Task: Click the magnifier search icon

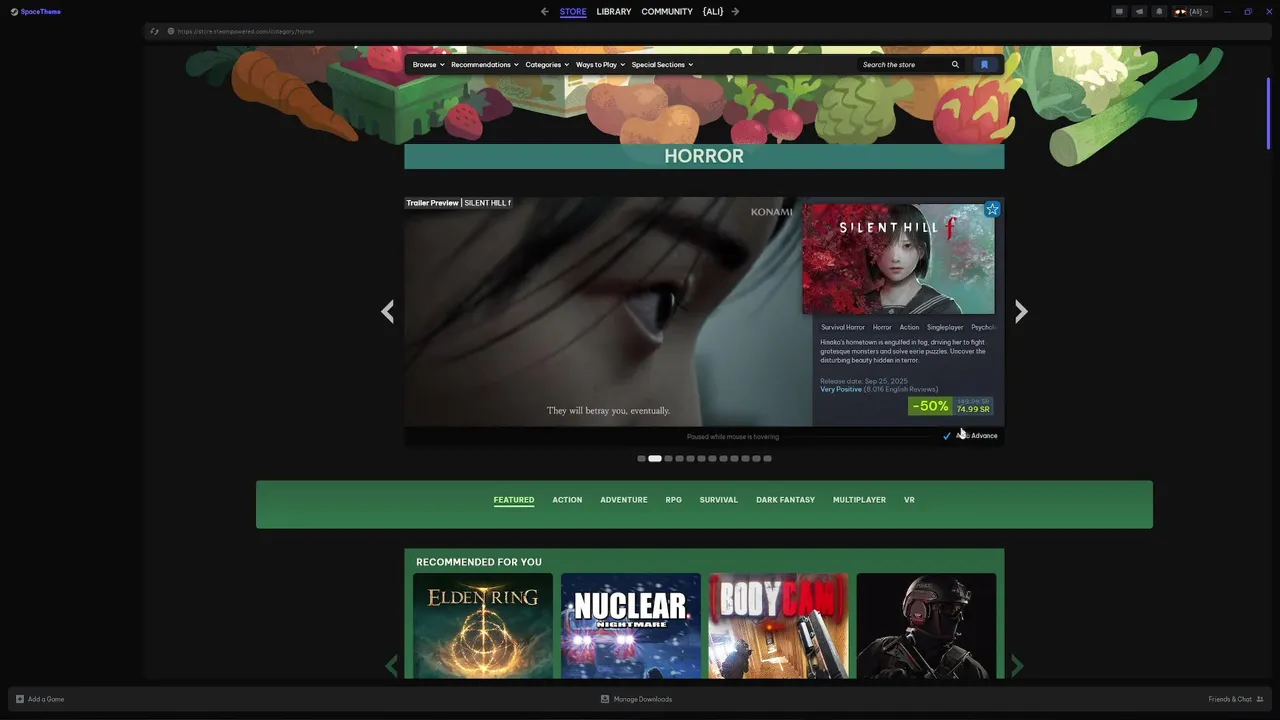Action: [955, 65]
